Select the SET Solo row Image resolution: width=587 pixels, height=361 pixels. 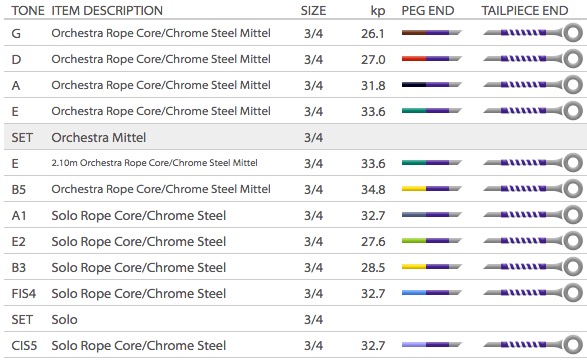click(295, 319)
